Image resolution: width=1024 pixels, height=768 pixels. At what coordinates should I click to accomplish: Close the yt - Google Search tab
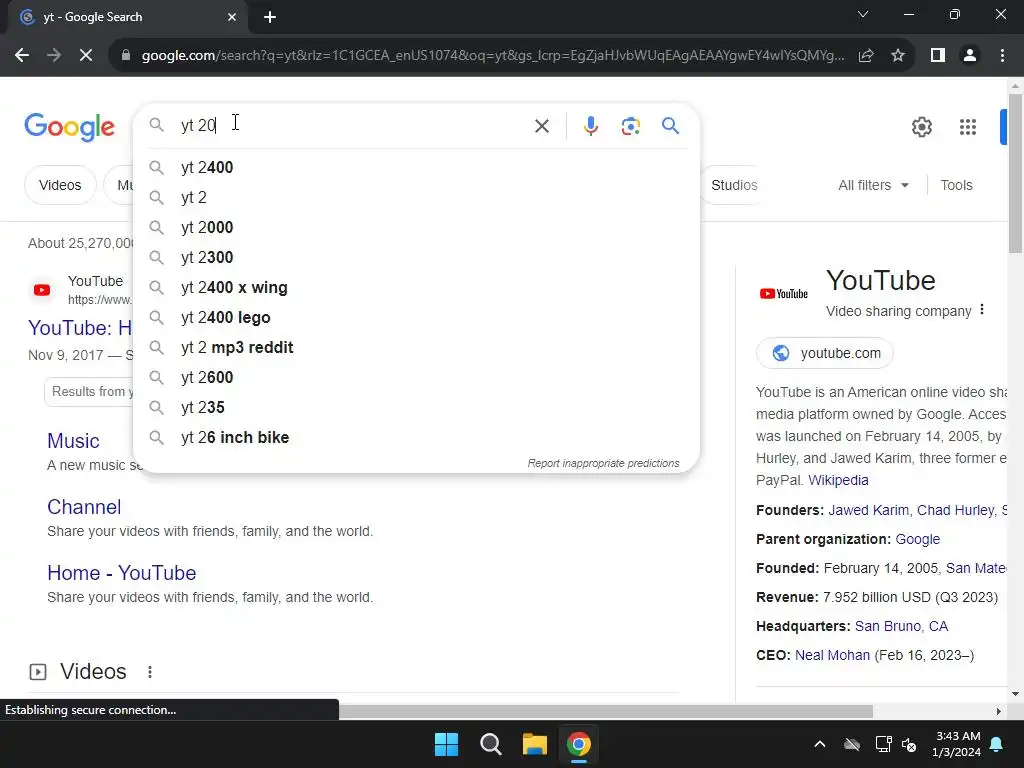232,17
